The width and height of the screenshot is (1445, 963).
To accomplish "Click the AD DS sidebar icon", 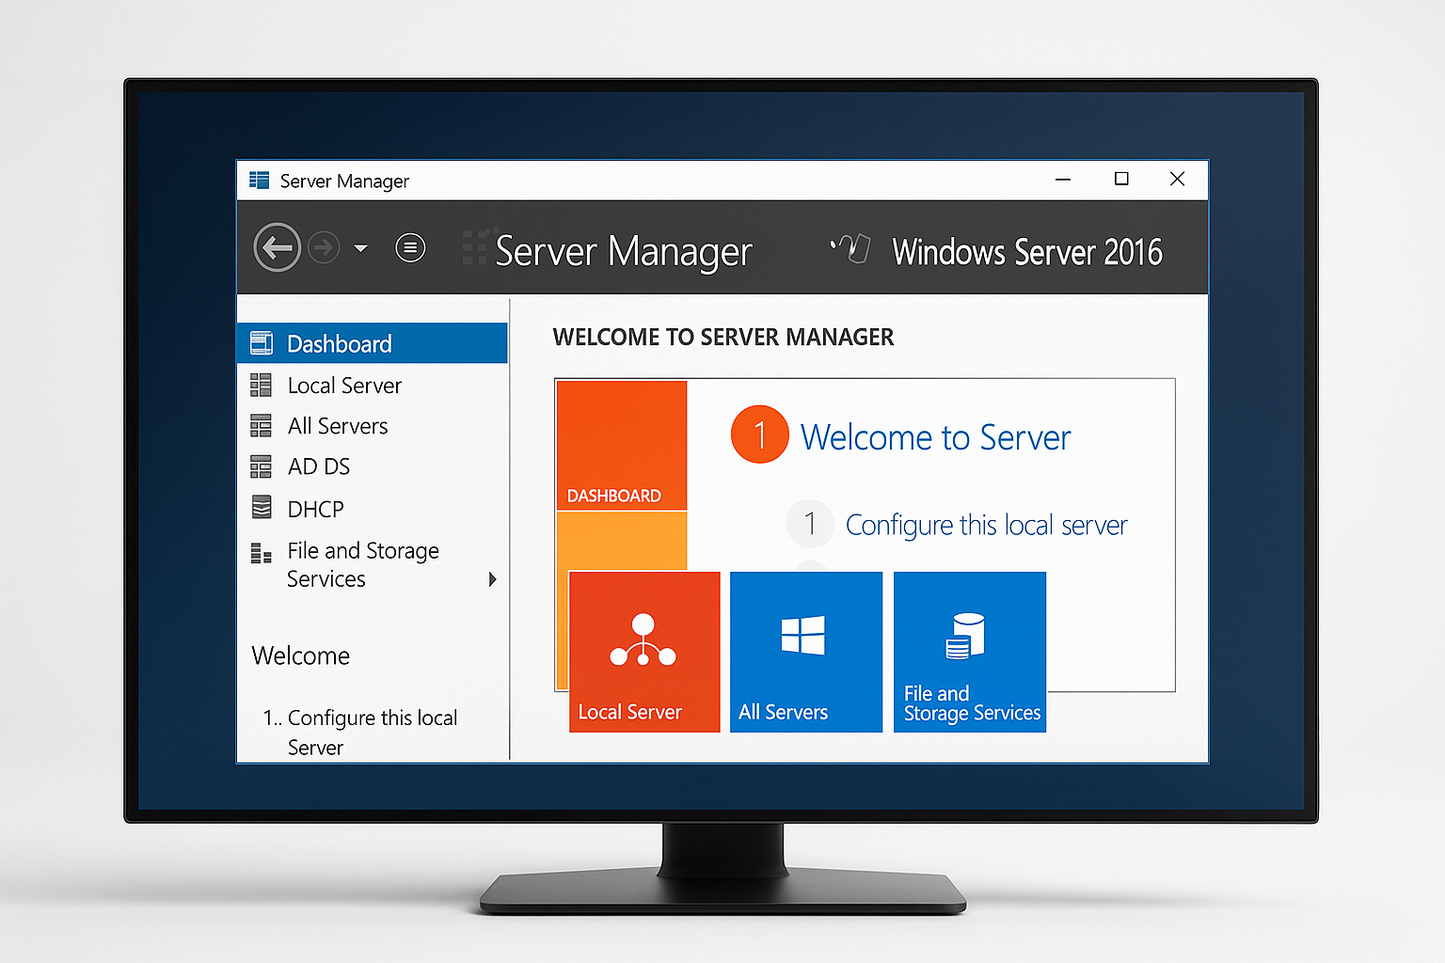I will (261, 466).
